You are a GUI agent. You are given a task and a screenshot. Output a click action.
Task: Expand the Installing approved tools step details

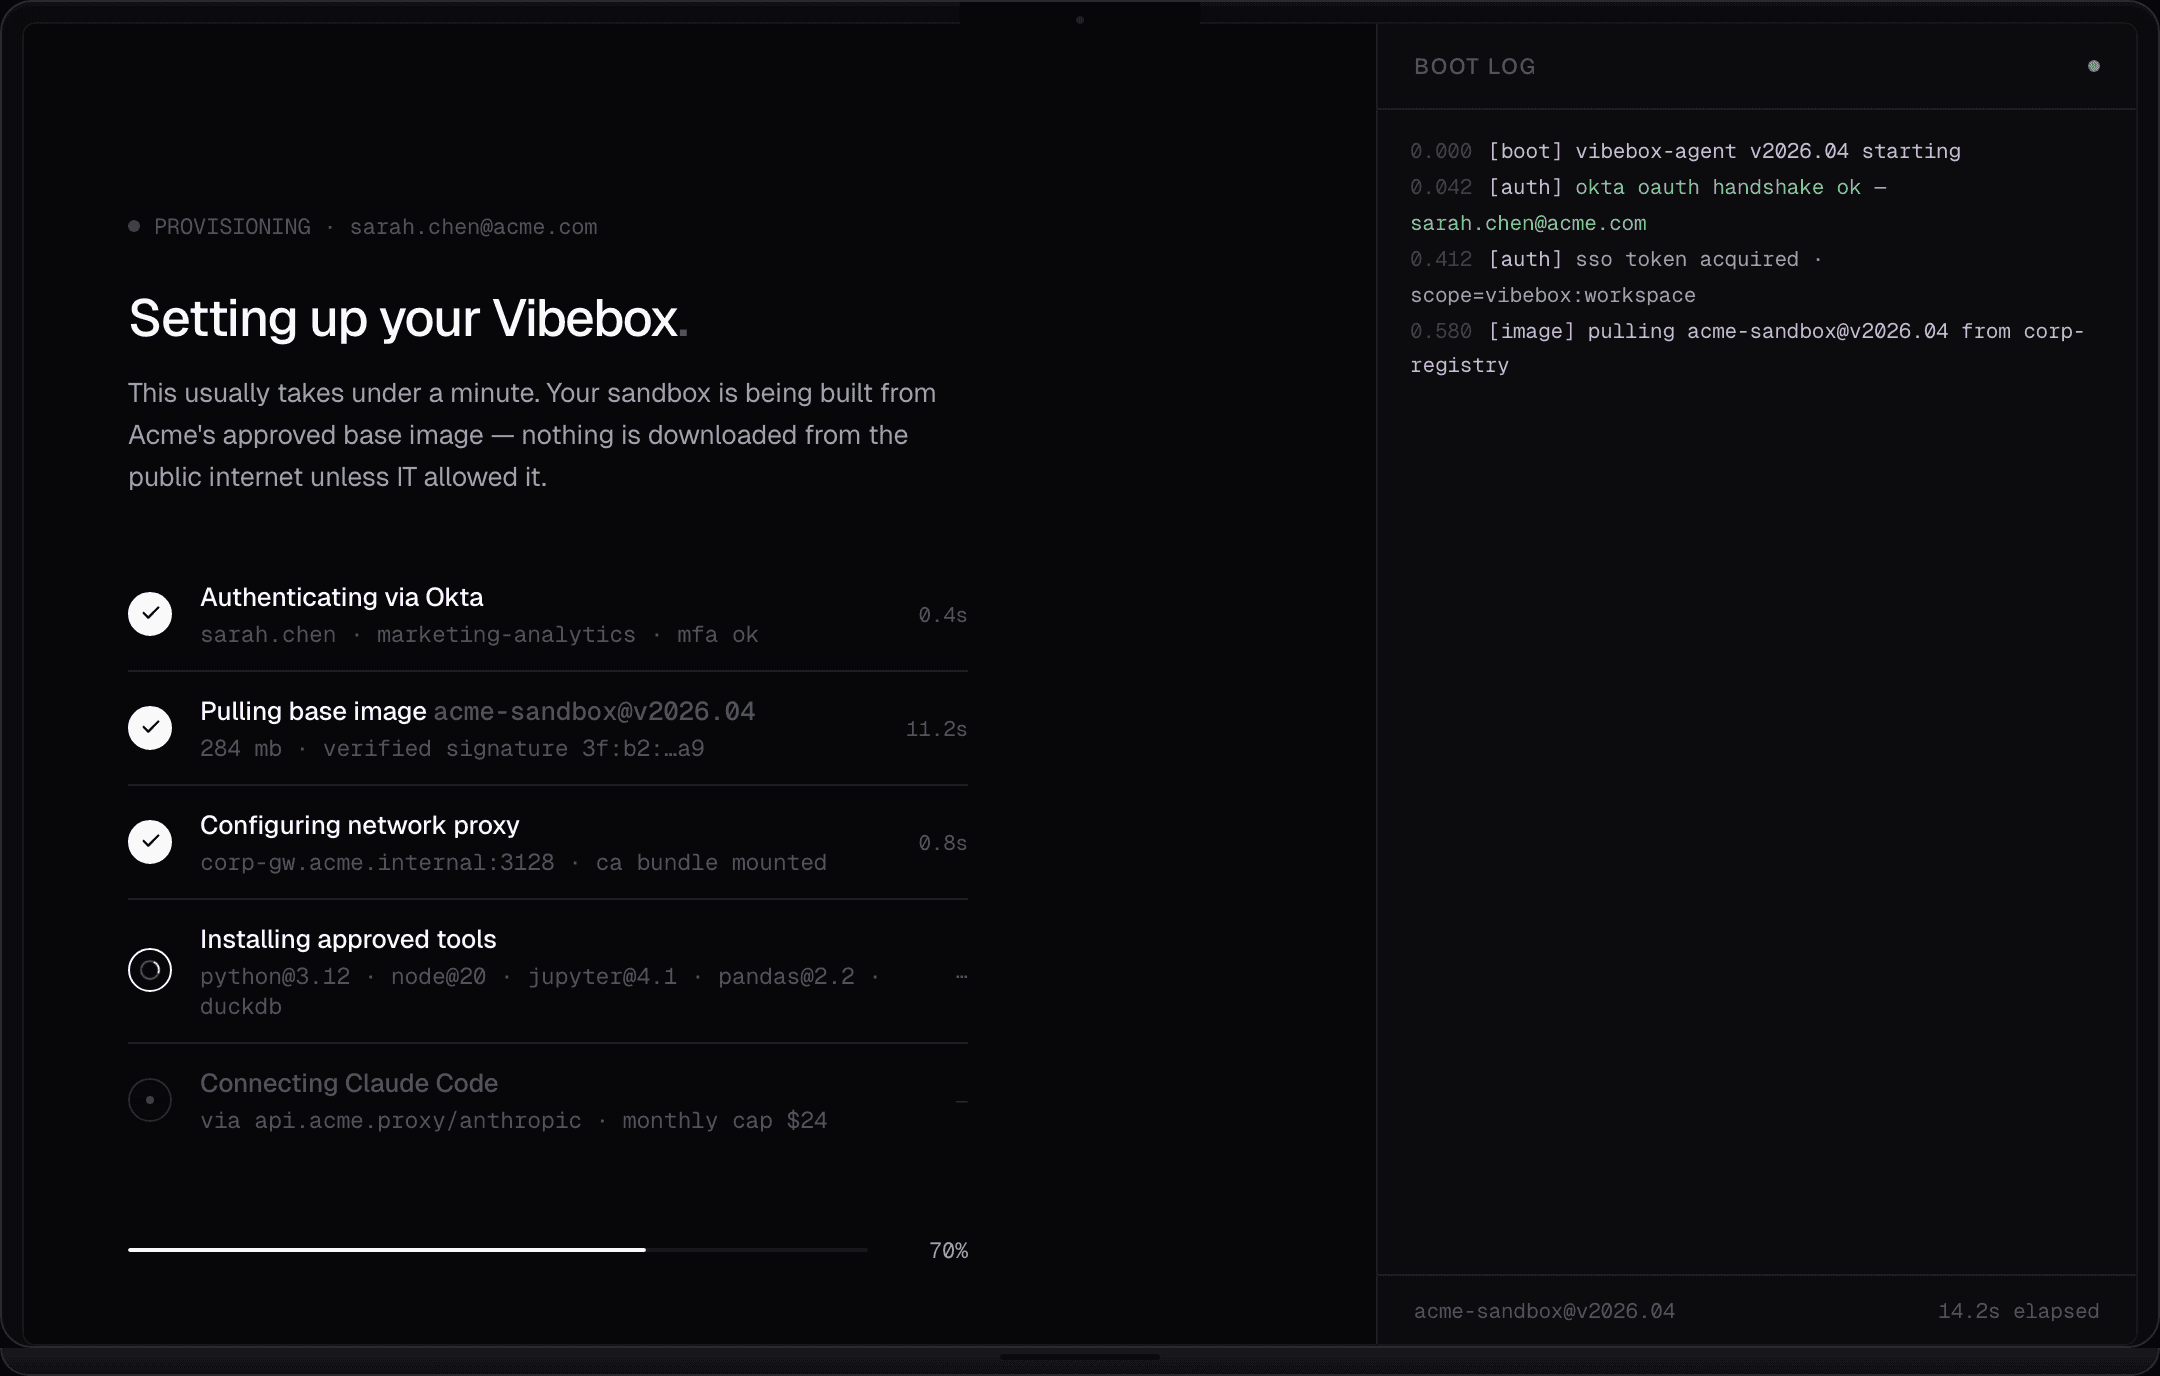pyautogui.click(x=348, y=939)
